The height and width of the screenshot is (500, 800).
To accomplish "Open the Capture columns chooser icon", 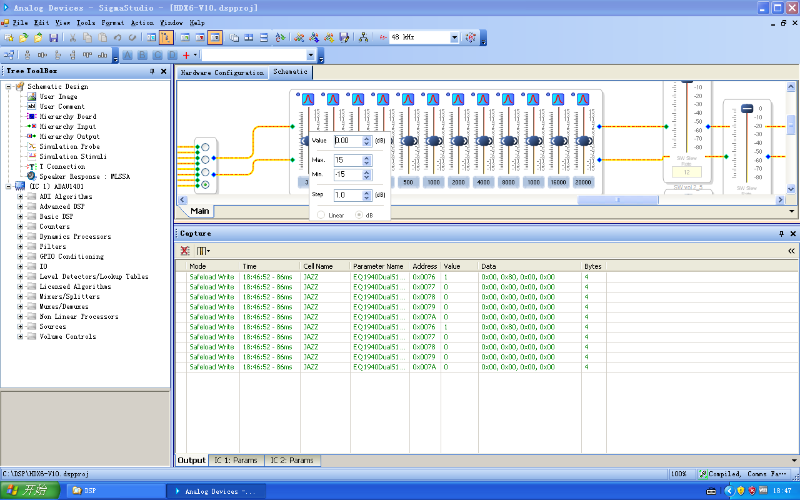I will pos(203,251).
